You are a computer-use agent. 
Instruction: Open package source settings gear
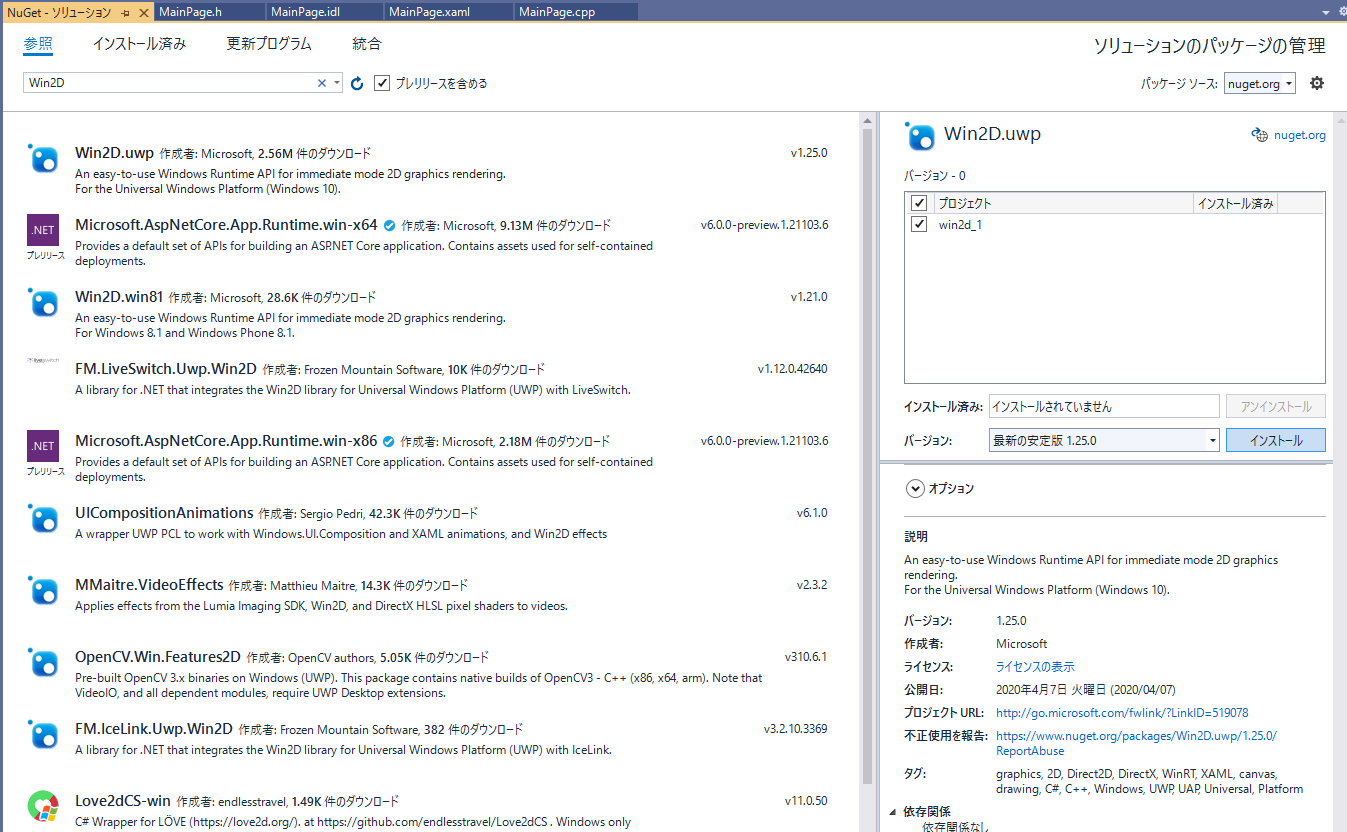tap(1317, 83)
